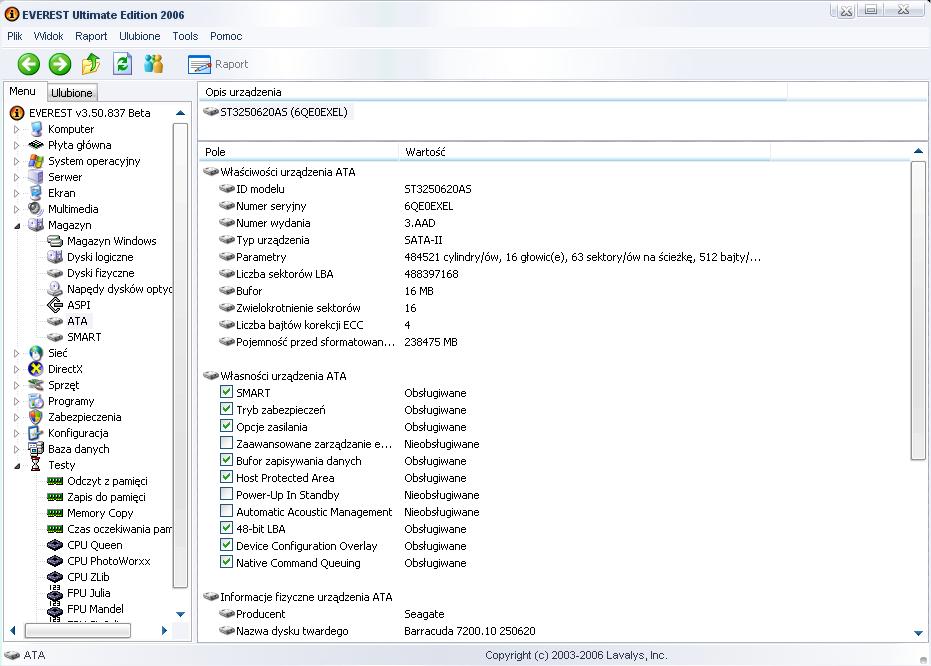Viewport: 931px width, 666px height.
Task: Select the System operacyjny Windows icon
Action: [36, 161]
